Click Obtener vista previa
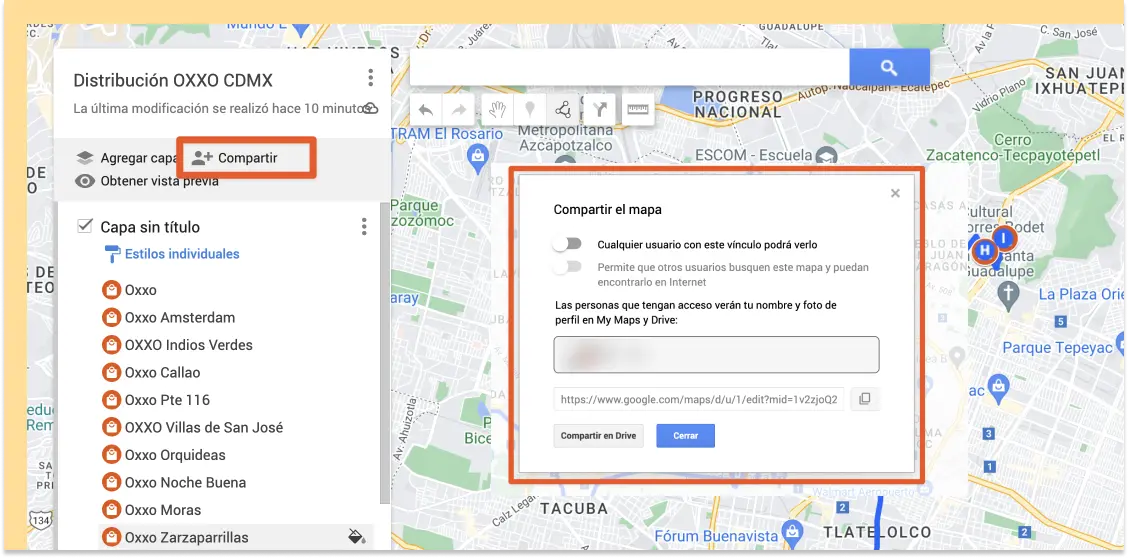Image resolution: width=1128 pixels, height=558 pixels. (x=147, y=181)
